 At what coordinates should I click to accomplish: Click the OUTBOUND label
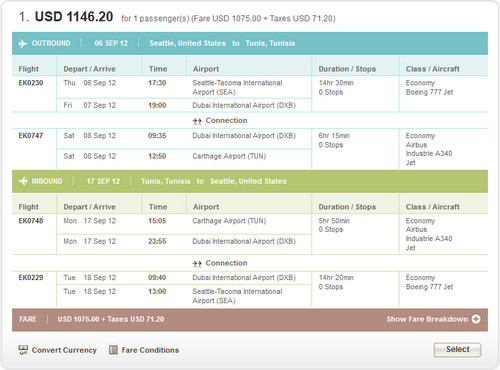pos(51,43)
